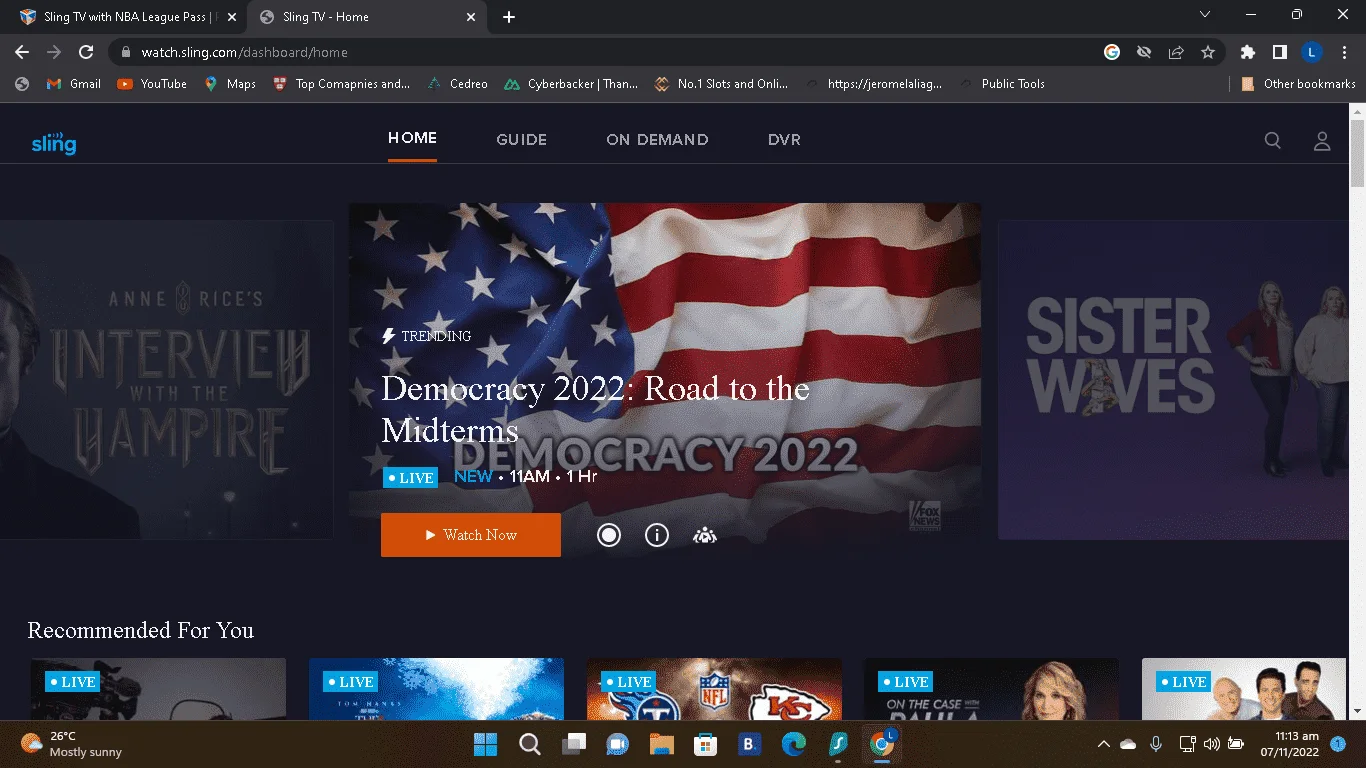
Task: Open the Top Comapnies and bookmark
Action: pyautogui.click(x=341, y=84)
